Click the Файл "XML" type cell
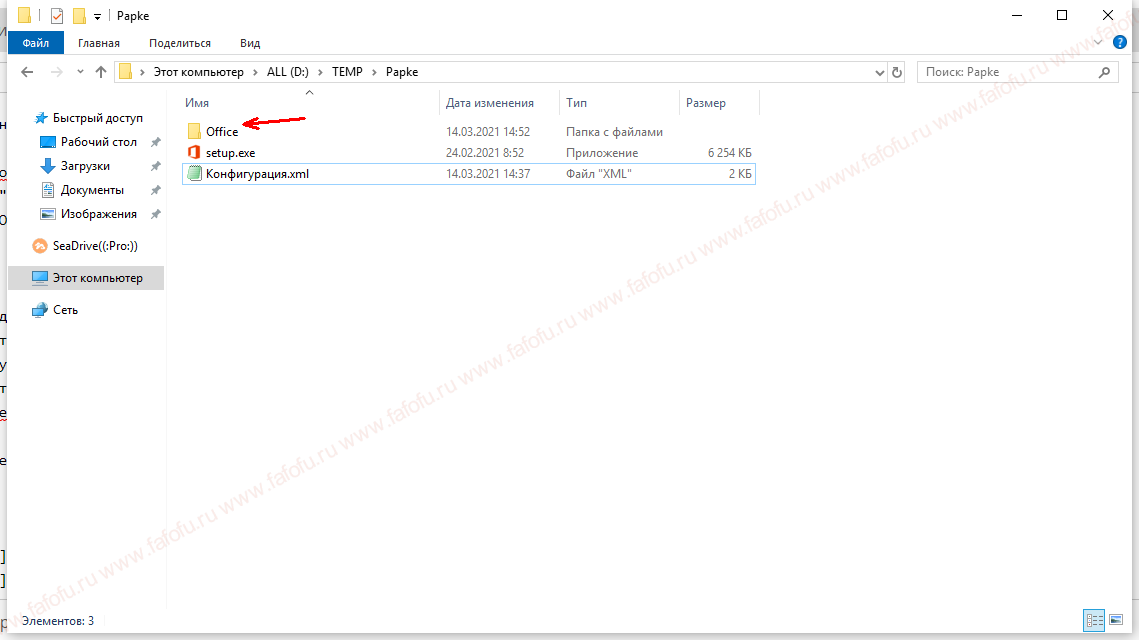 599,174
